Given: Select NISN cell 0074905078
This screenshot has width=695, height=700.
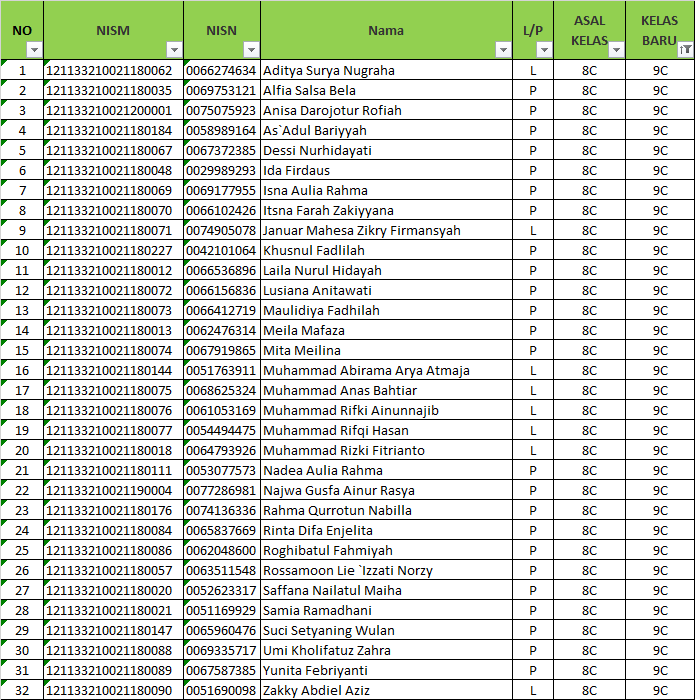Looking at the screenshot, I should tap(222, 231).
